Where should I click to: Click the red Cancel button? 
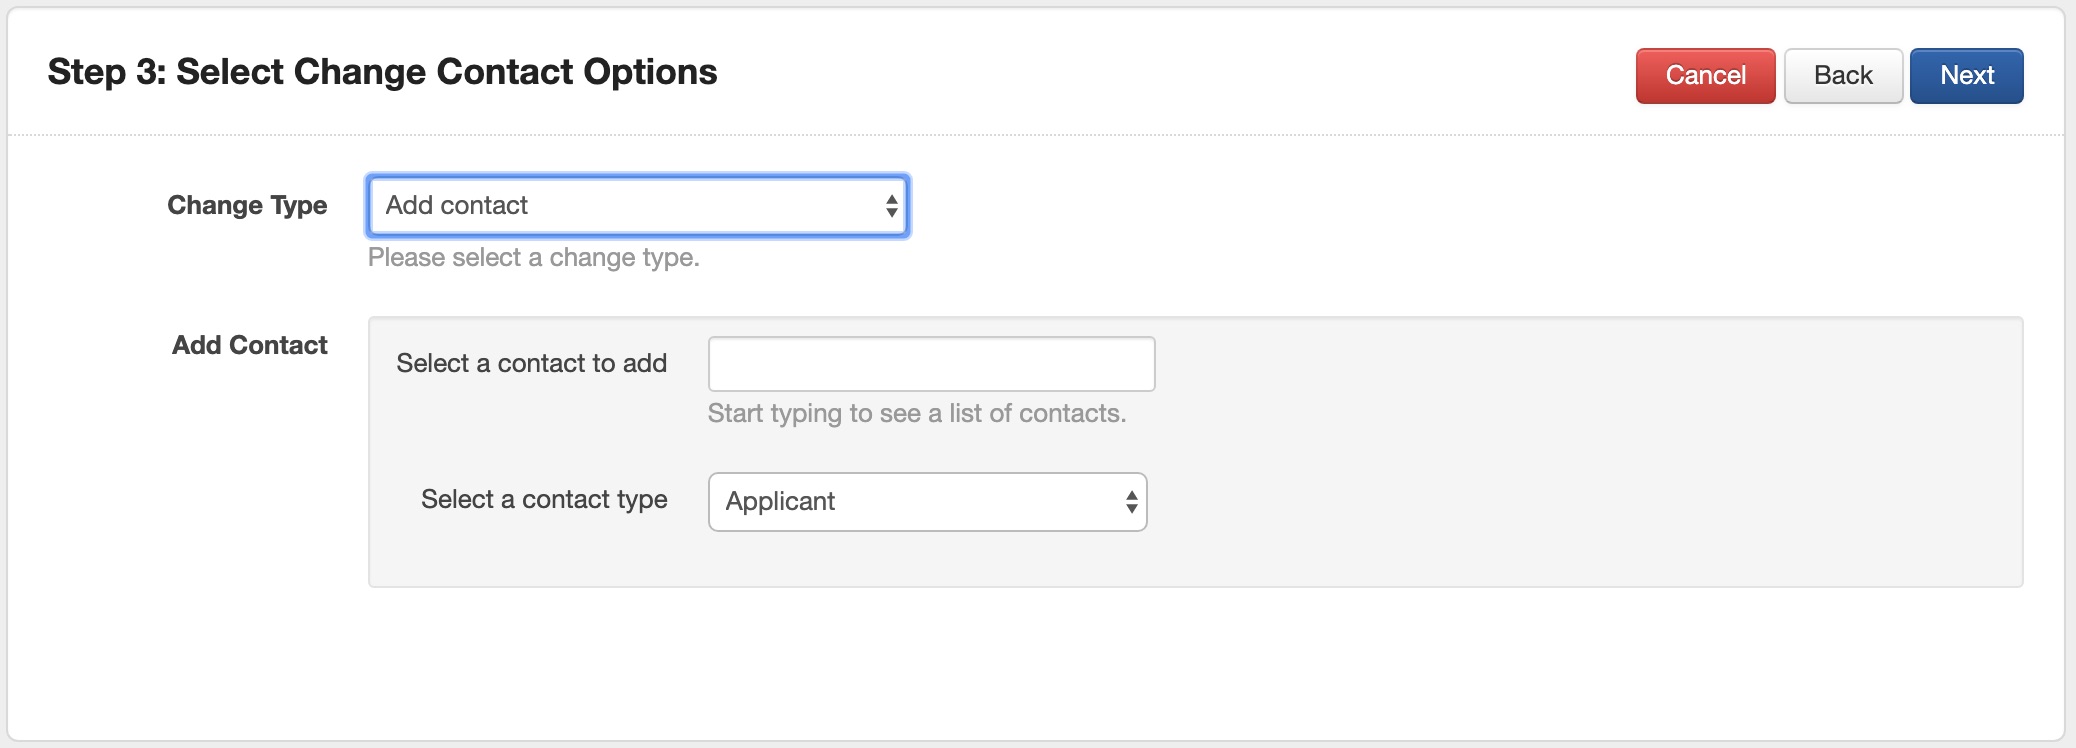1705,76
